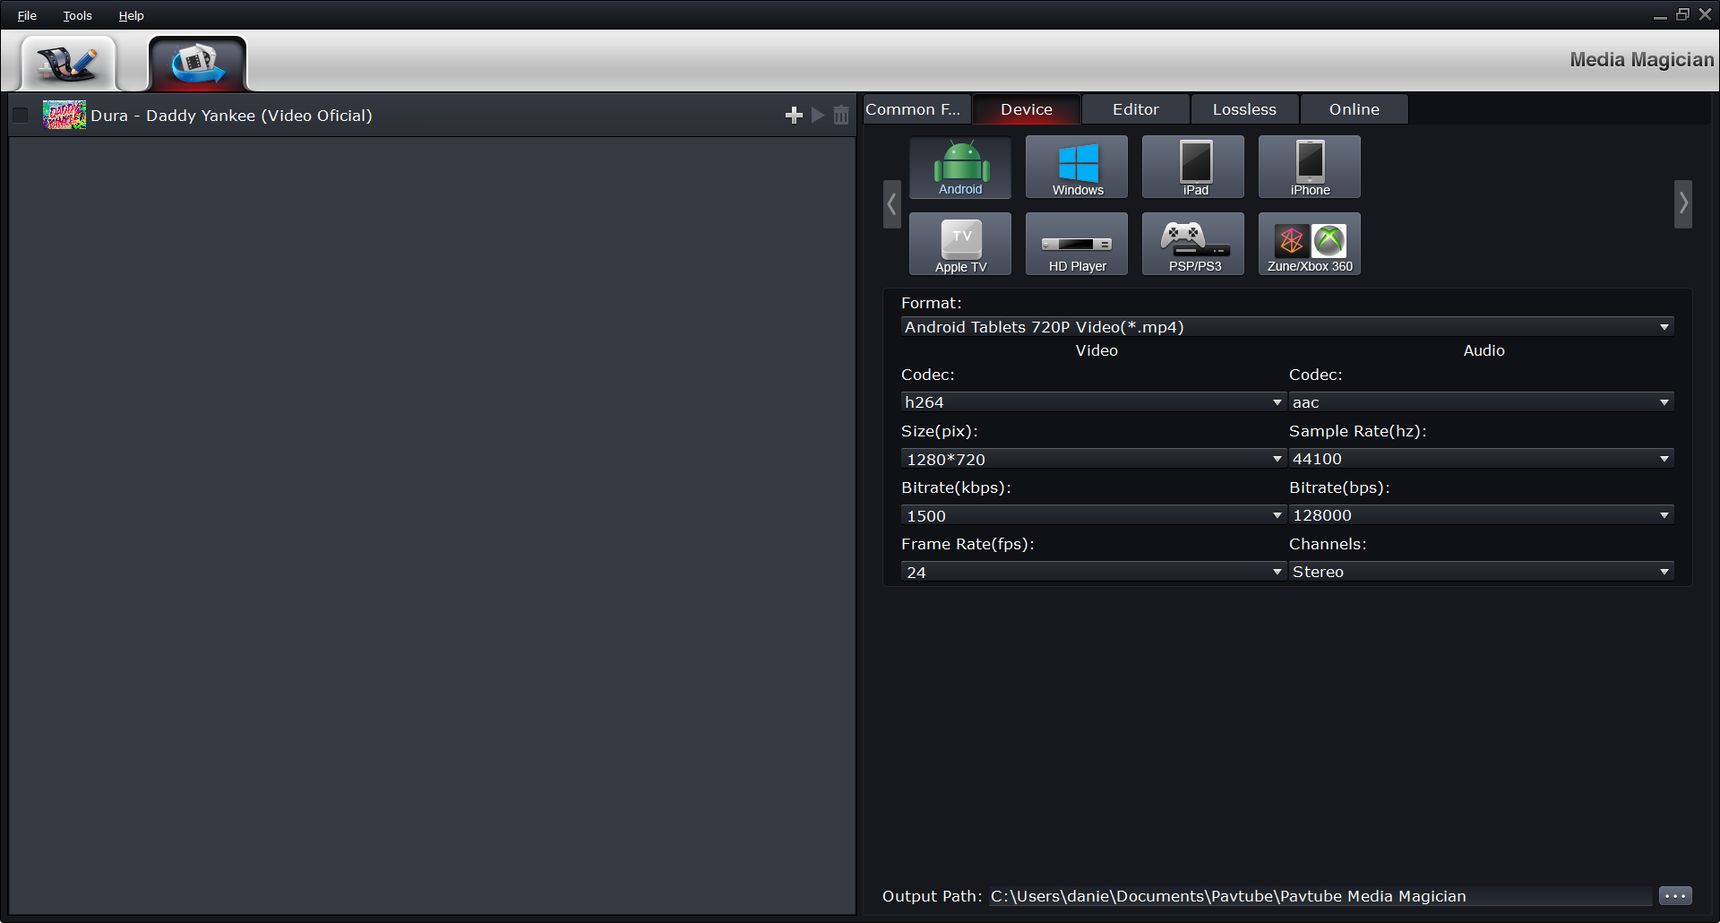Browse output path with ellipsis button

pyautogui.click(x=1675, y=896)
